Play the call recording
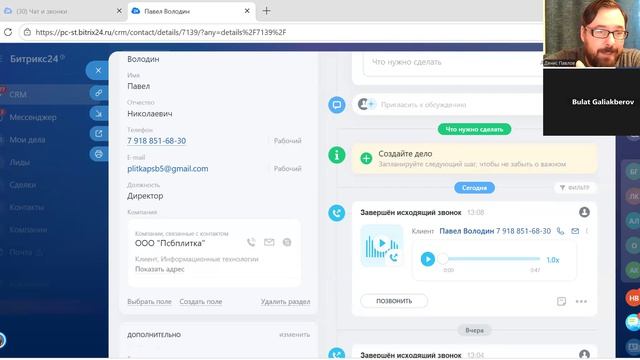 [427, 259]
